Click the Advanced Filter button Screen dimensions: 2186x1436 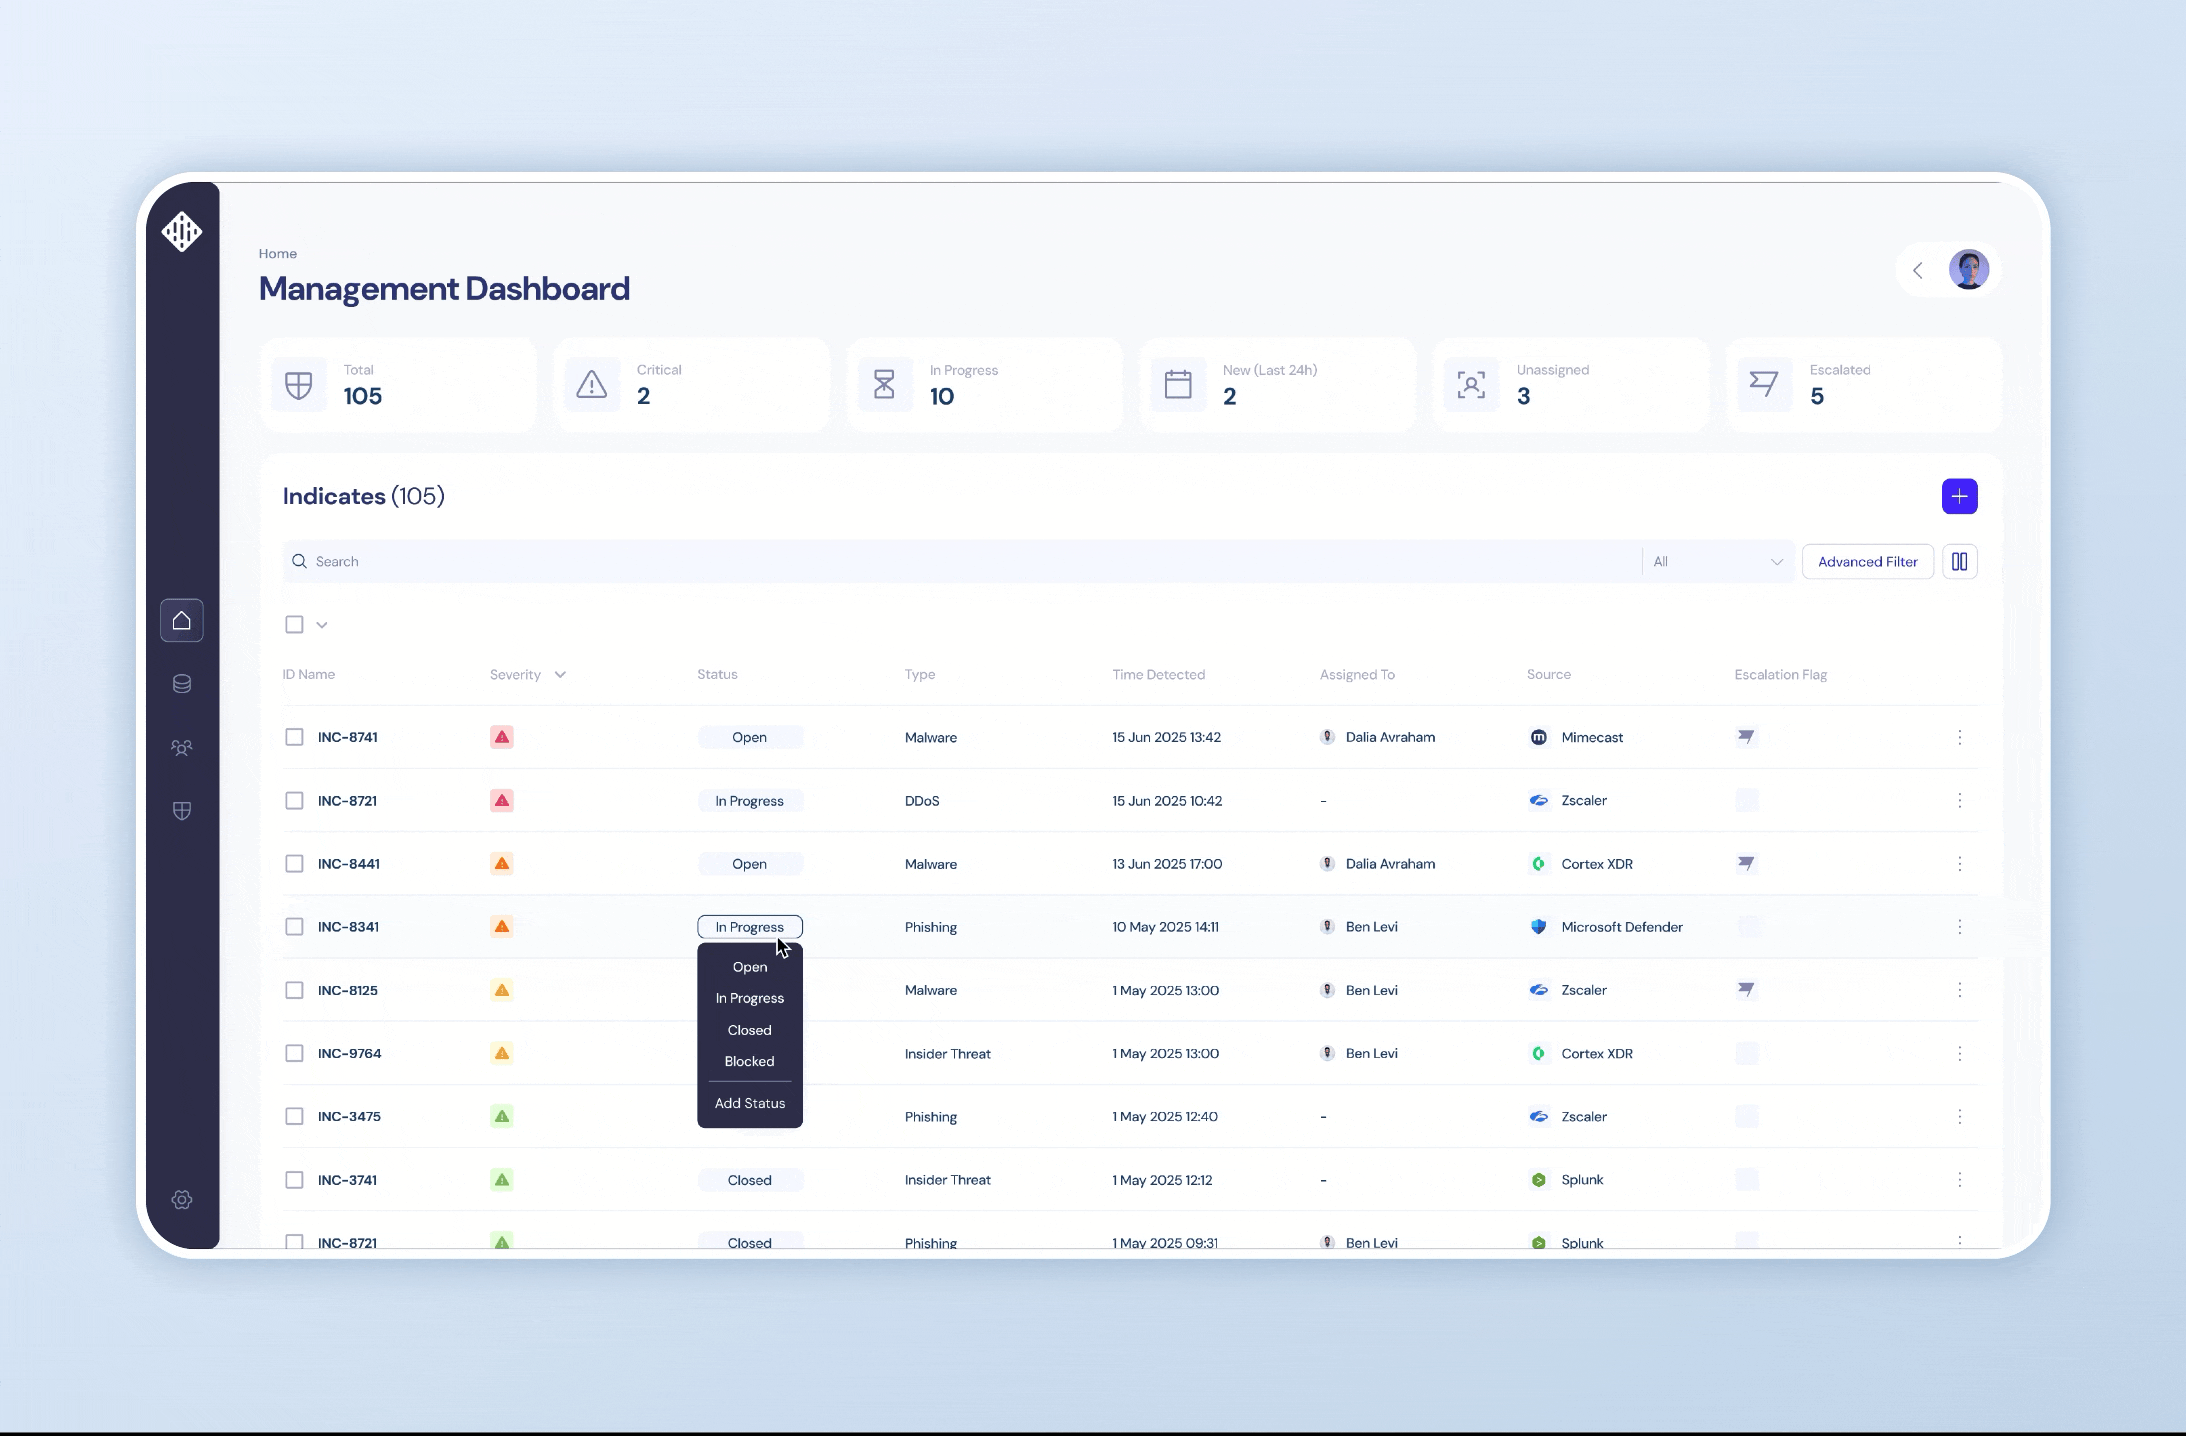coord(1866,561)
